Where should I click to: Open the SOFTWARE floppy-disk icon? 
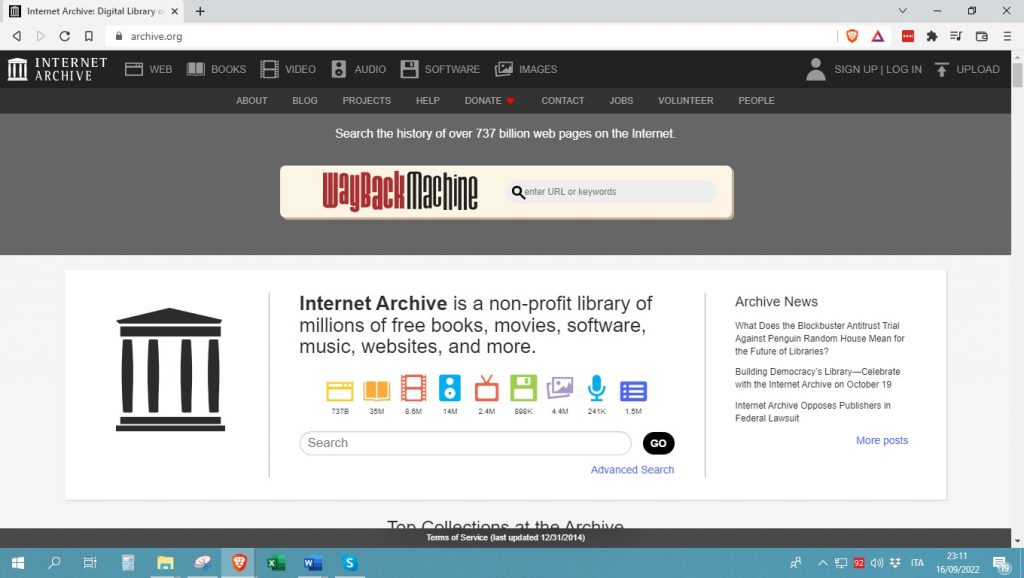(410, 69)
